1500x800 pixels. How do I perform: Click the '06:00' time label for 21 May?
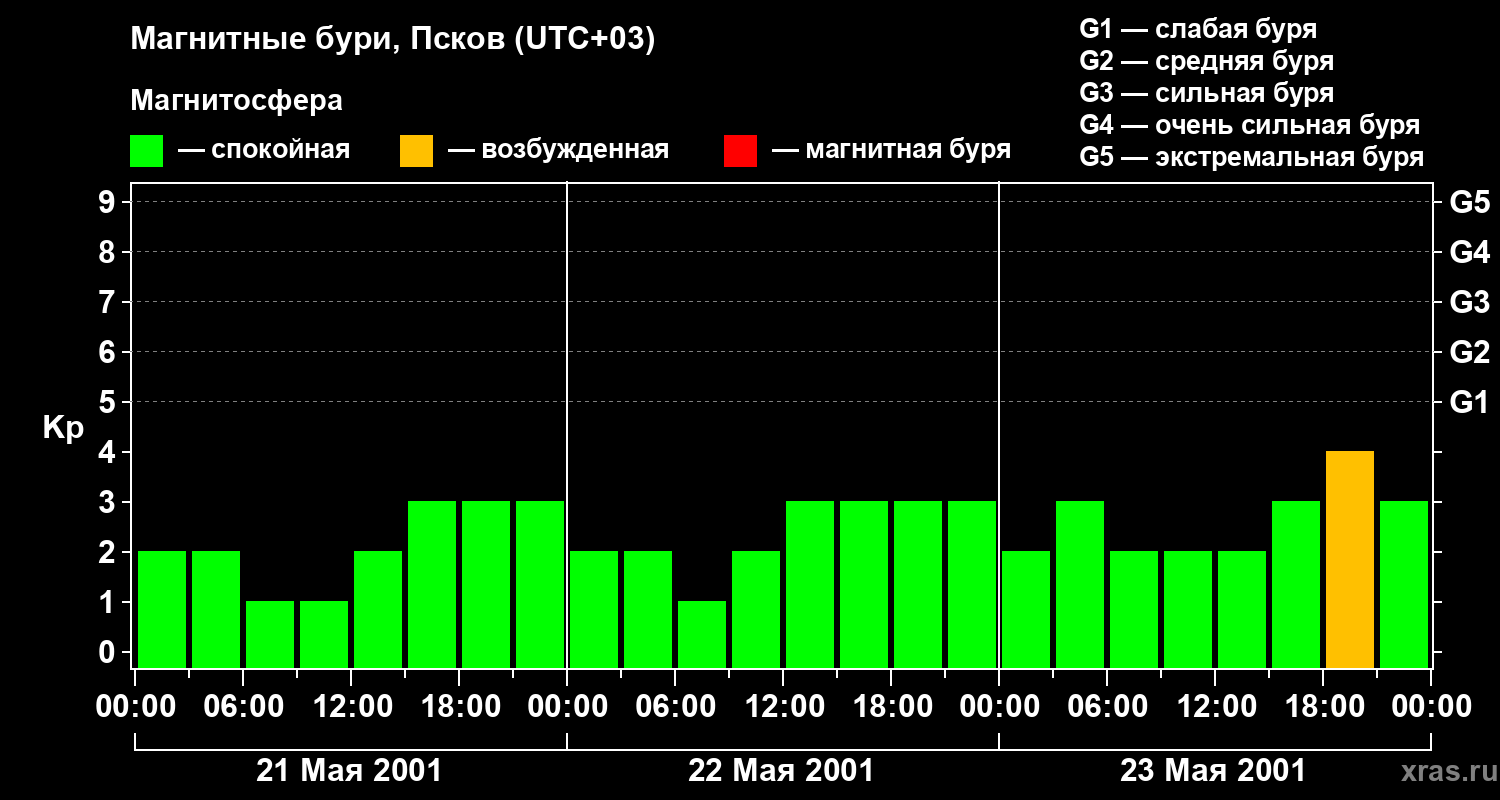click(243, 707)
